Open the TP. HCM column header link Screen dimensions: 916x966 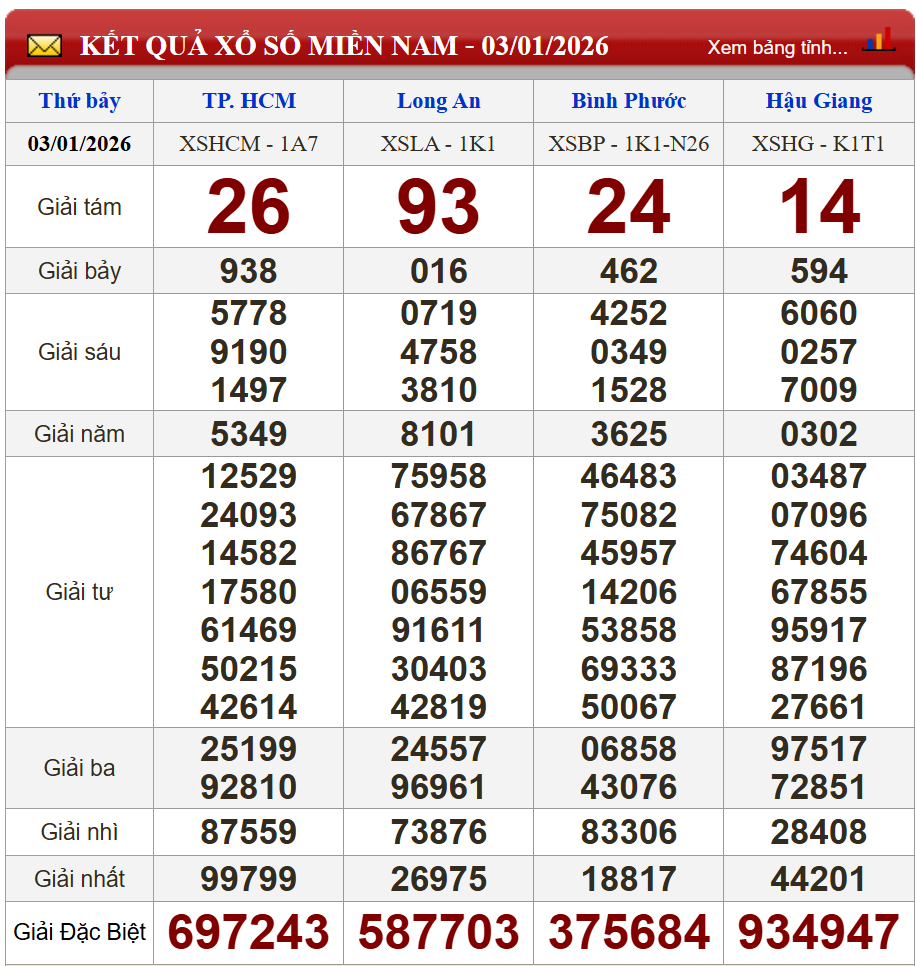point(249,101)
